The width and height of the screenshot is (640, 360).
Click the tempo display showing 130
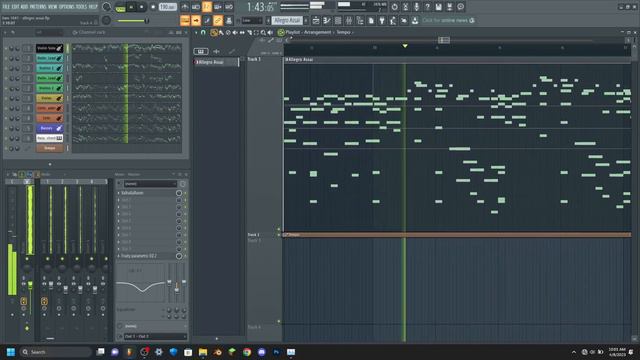167,7
